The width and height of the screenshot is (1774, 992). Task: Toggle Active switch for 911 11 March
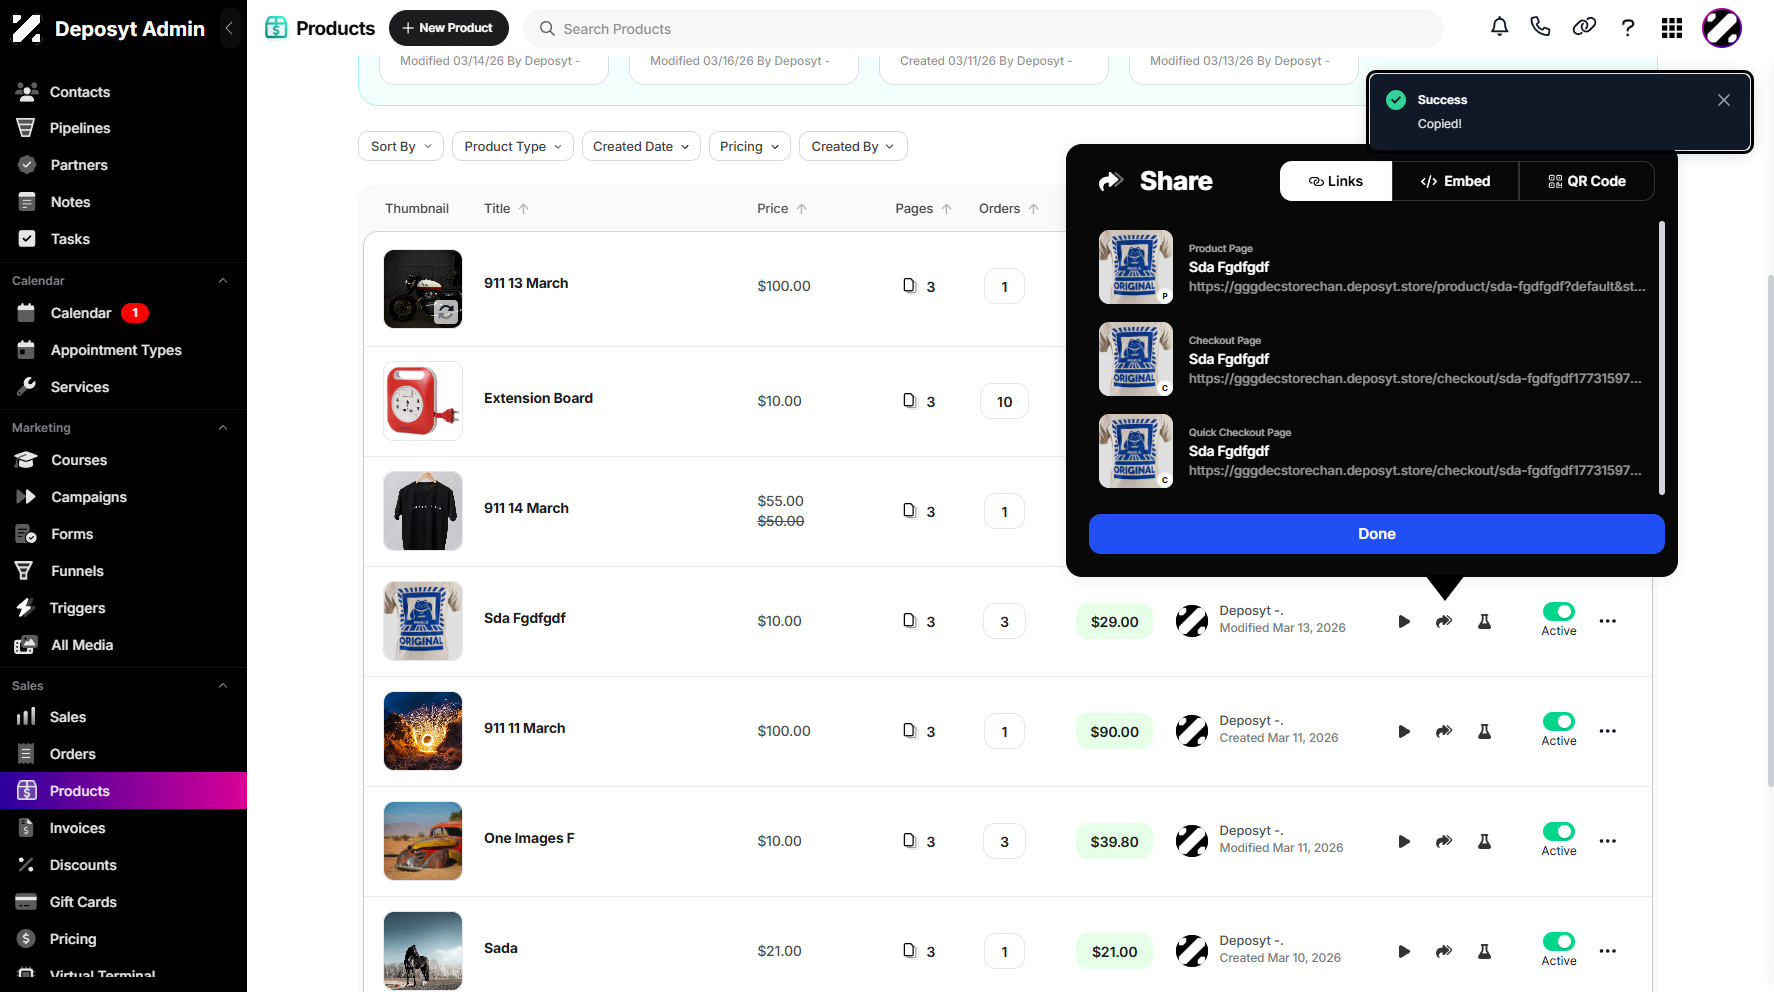(1558, 721)
